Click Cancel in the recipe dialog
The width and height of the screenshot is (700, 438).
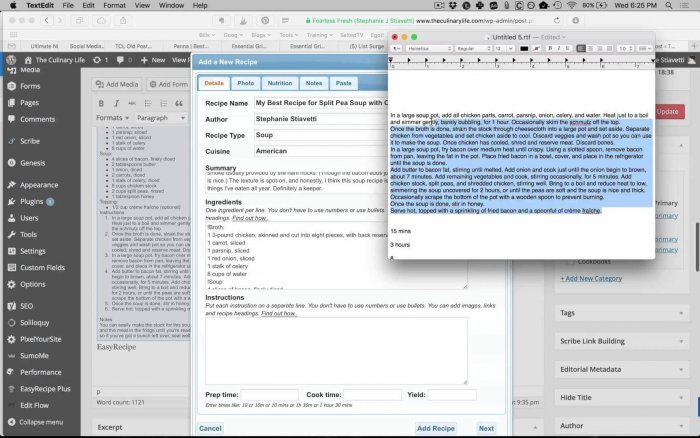[210, 428]
